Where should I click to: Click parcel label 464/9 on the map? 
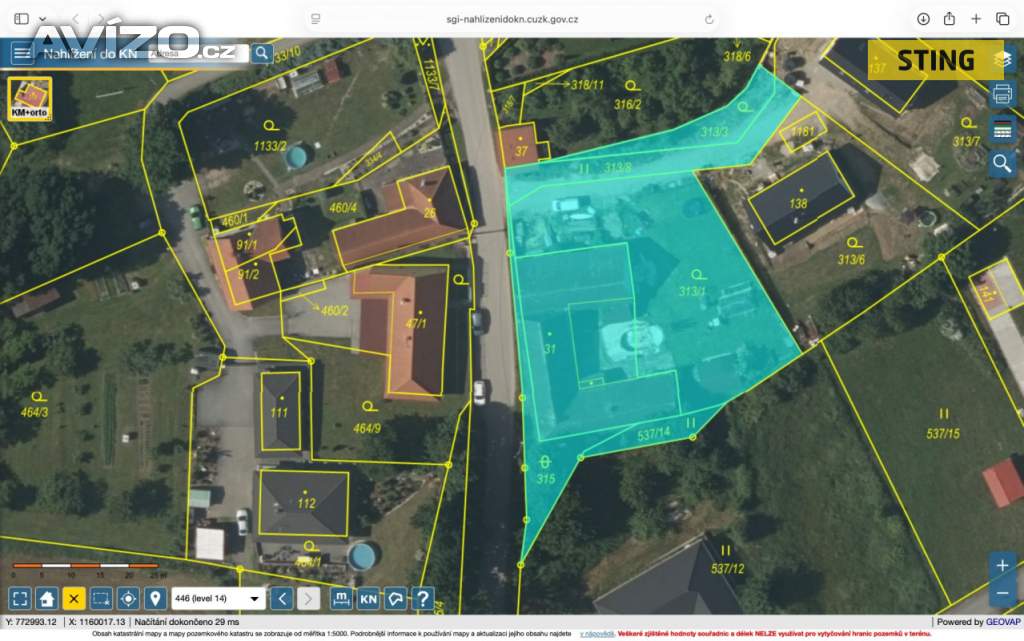coord(366,428)
